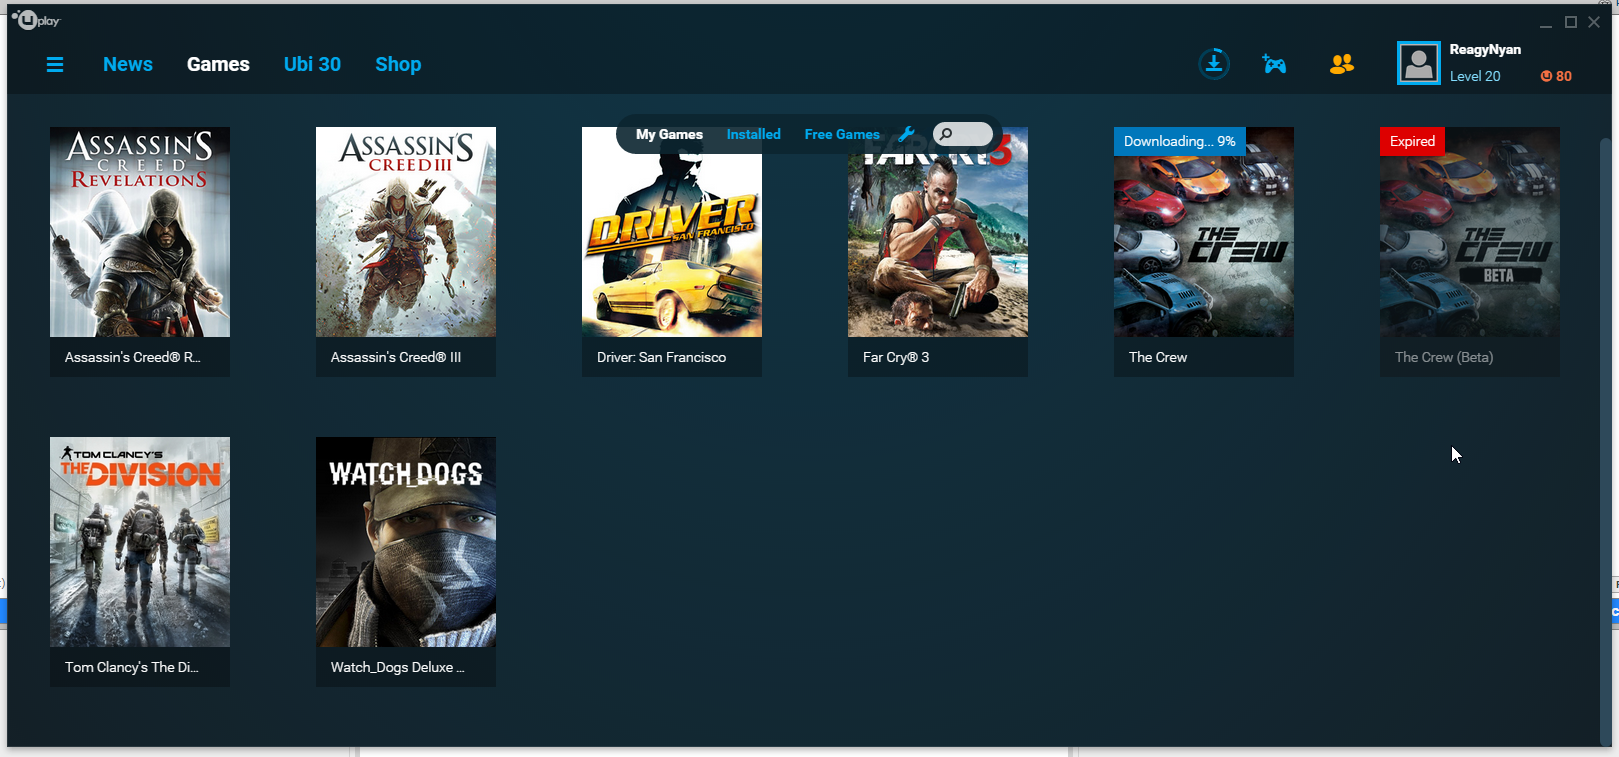1619x757 pixels.
Task: Click the ReagyNyan profile avatar
Action: coord(1418,63)
